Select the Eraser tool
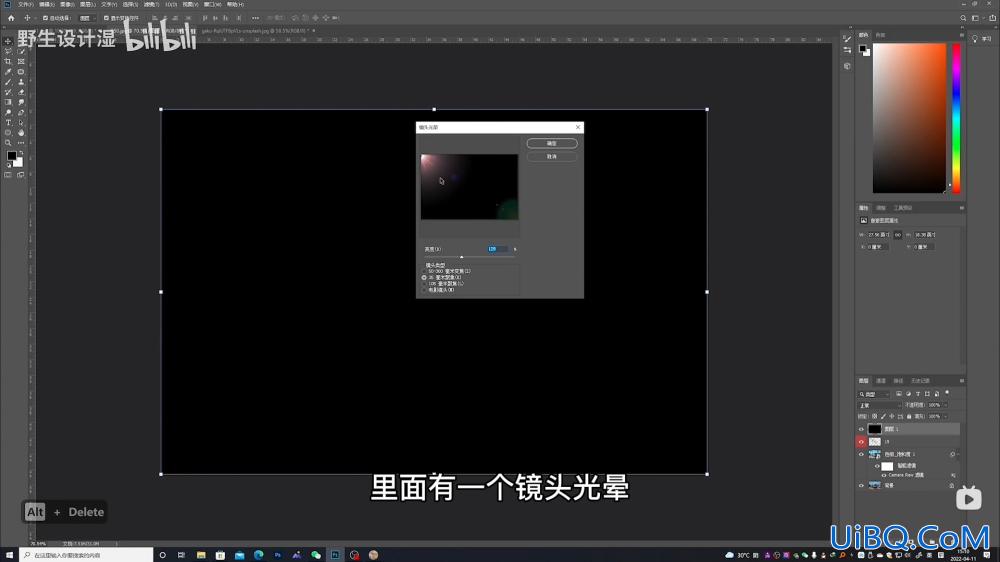The height and width of the screenshot is (562, 1000). (21, 92)
